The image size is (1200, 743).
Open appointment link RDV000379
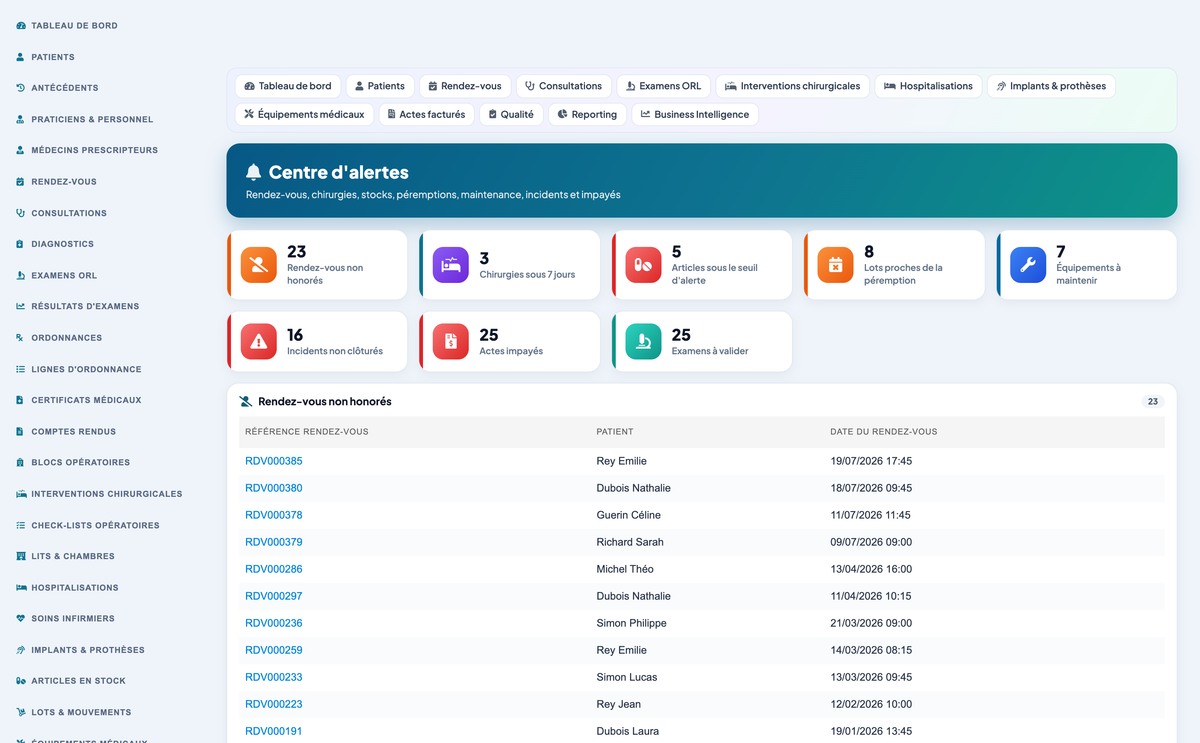click(x=274, y=542)
